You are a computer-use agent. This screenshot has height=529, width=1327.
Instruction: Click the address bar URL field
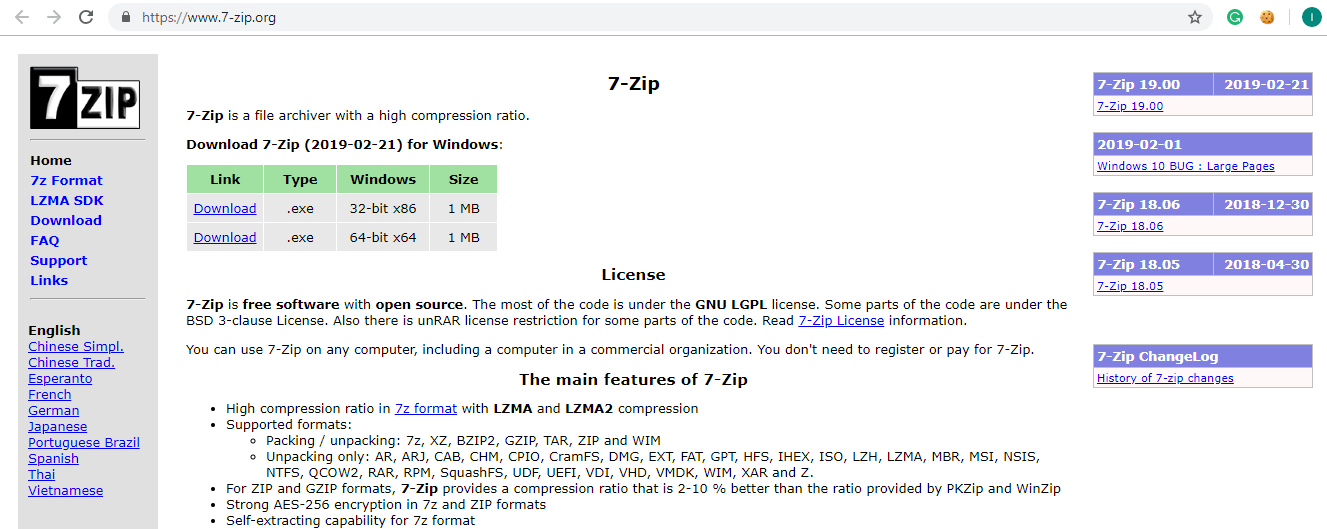pos(600,17)
